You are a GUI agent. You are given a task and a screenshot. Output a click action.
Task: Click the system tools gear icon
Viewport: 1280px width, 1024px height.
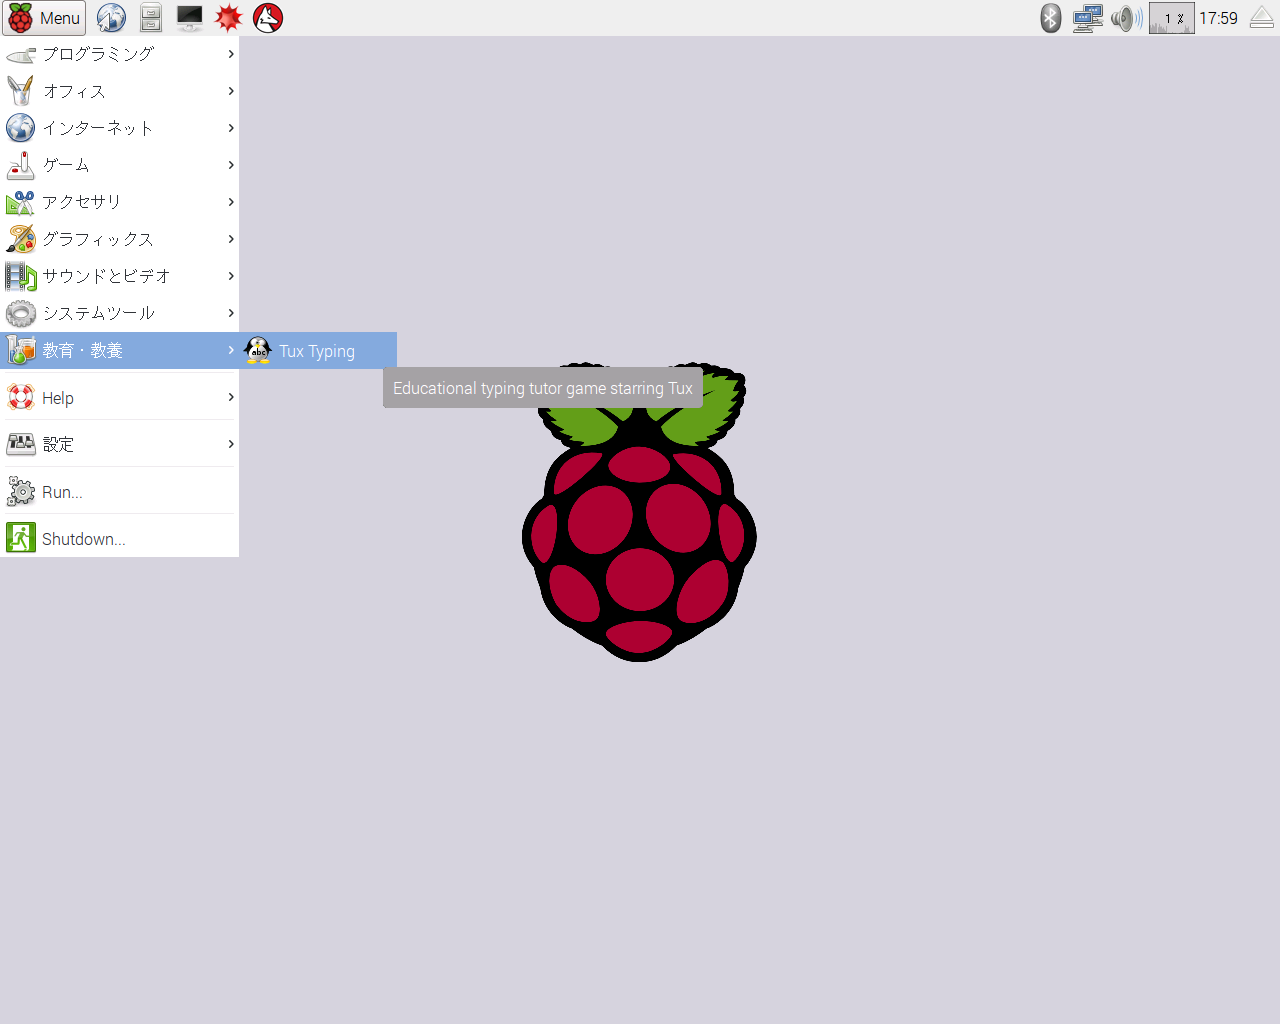(20, 313)
